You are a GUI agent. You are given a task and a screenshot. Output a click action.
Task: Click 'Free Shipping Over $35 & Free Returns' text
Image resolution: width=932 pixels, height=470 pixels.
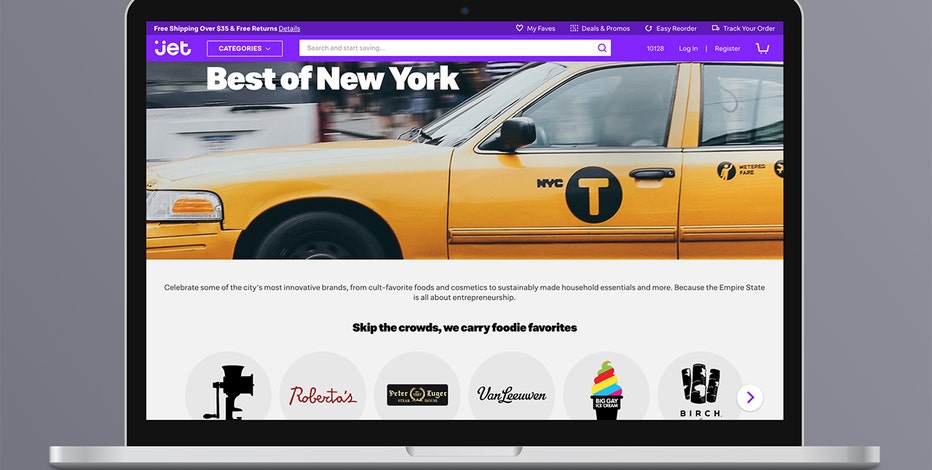click(215, 29)
